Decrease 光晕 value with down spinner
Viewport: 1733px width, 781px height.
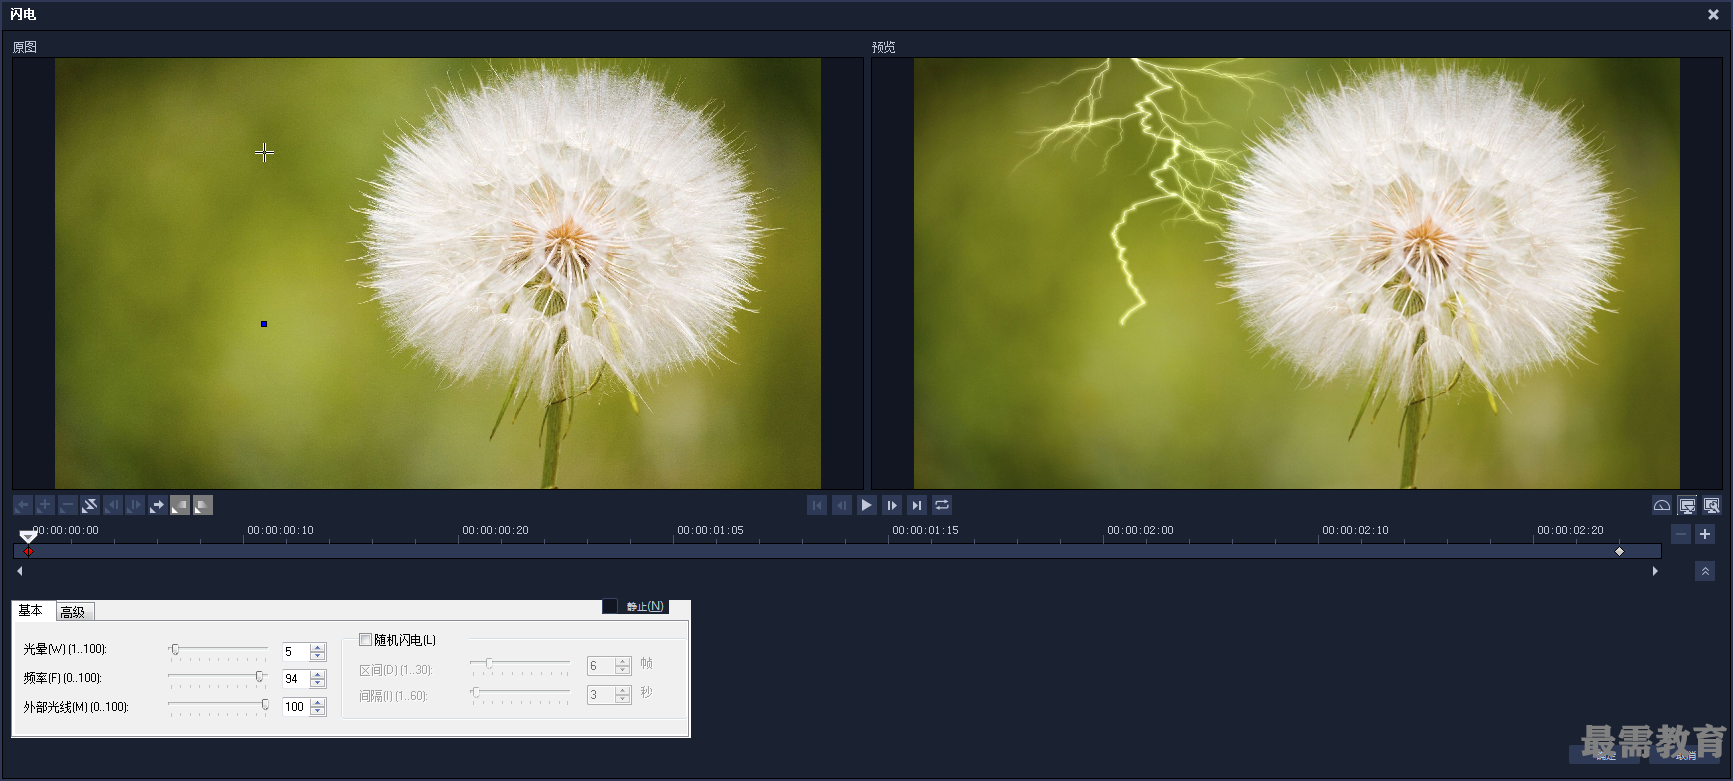pos(318,656)
